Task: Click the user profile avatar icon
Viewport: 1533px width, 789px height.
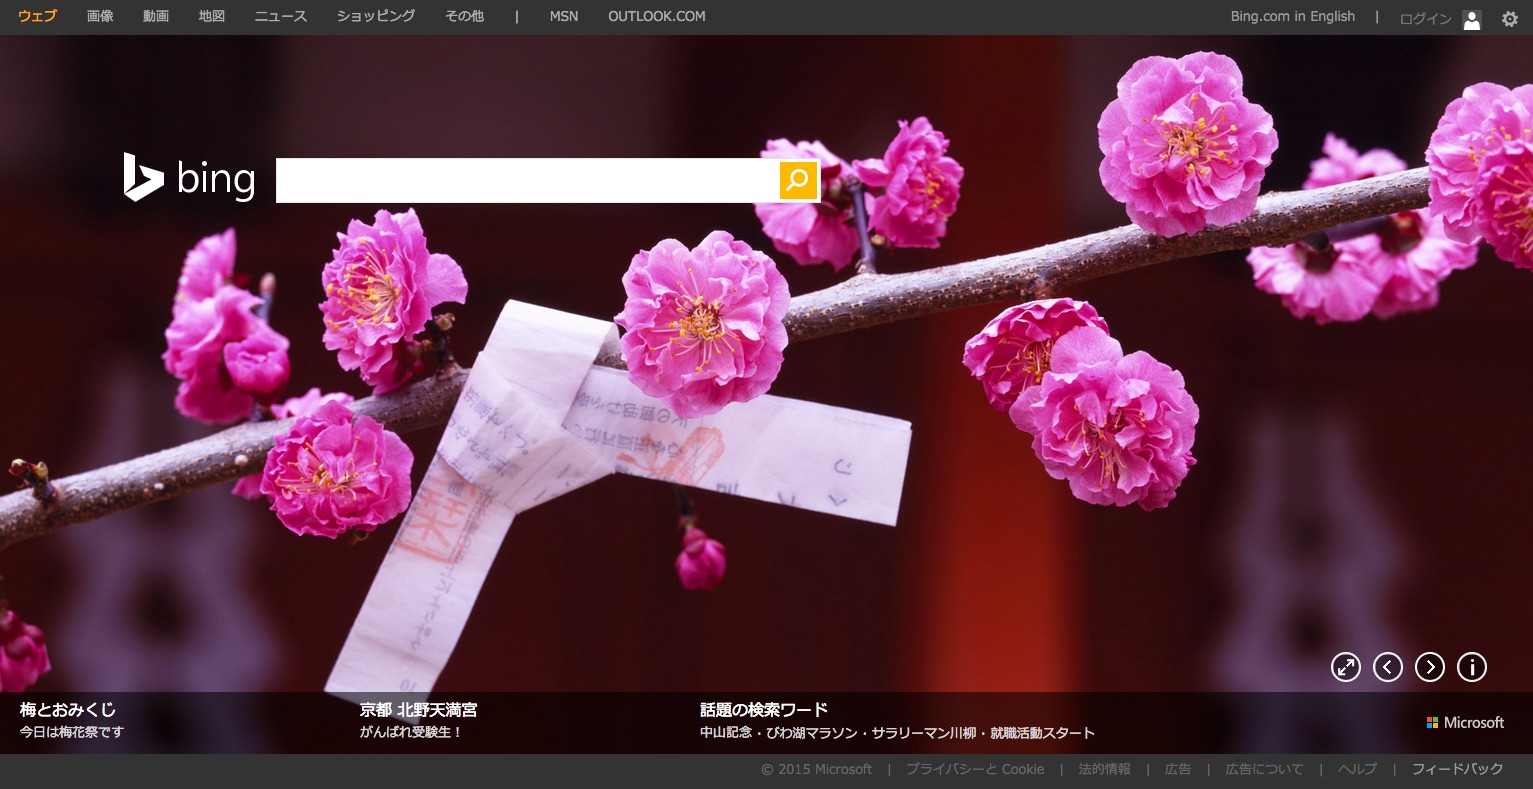Action: point(1471,19)
